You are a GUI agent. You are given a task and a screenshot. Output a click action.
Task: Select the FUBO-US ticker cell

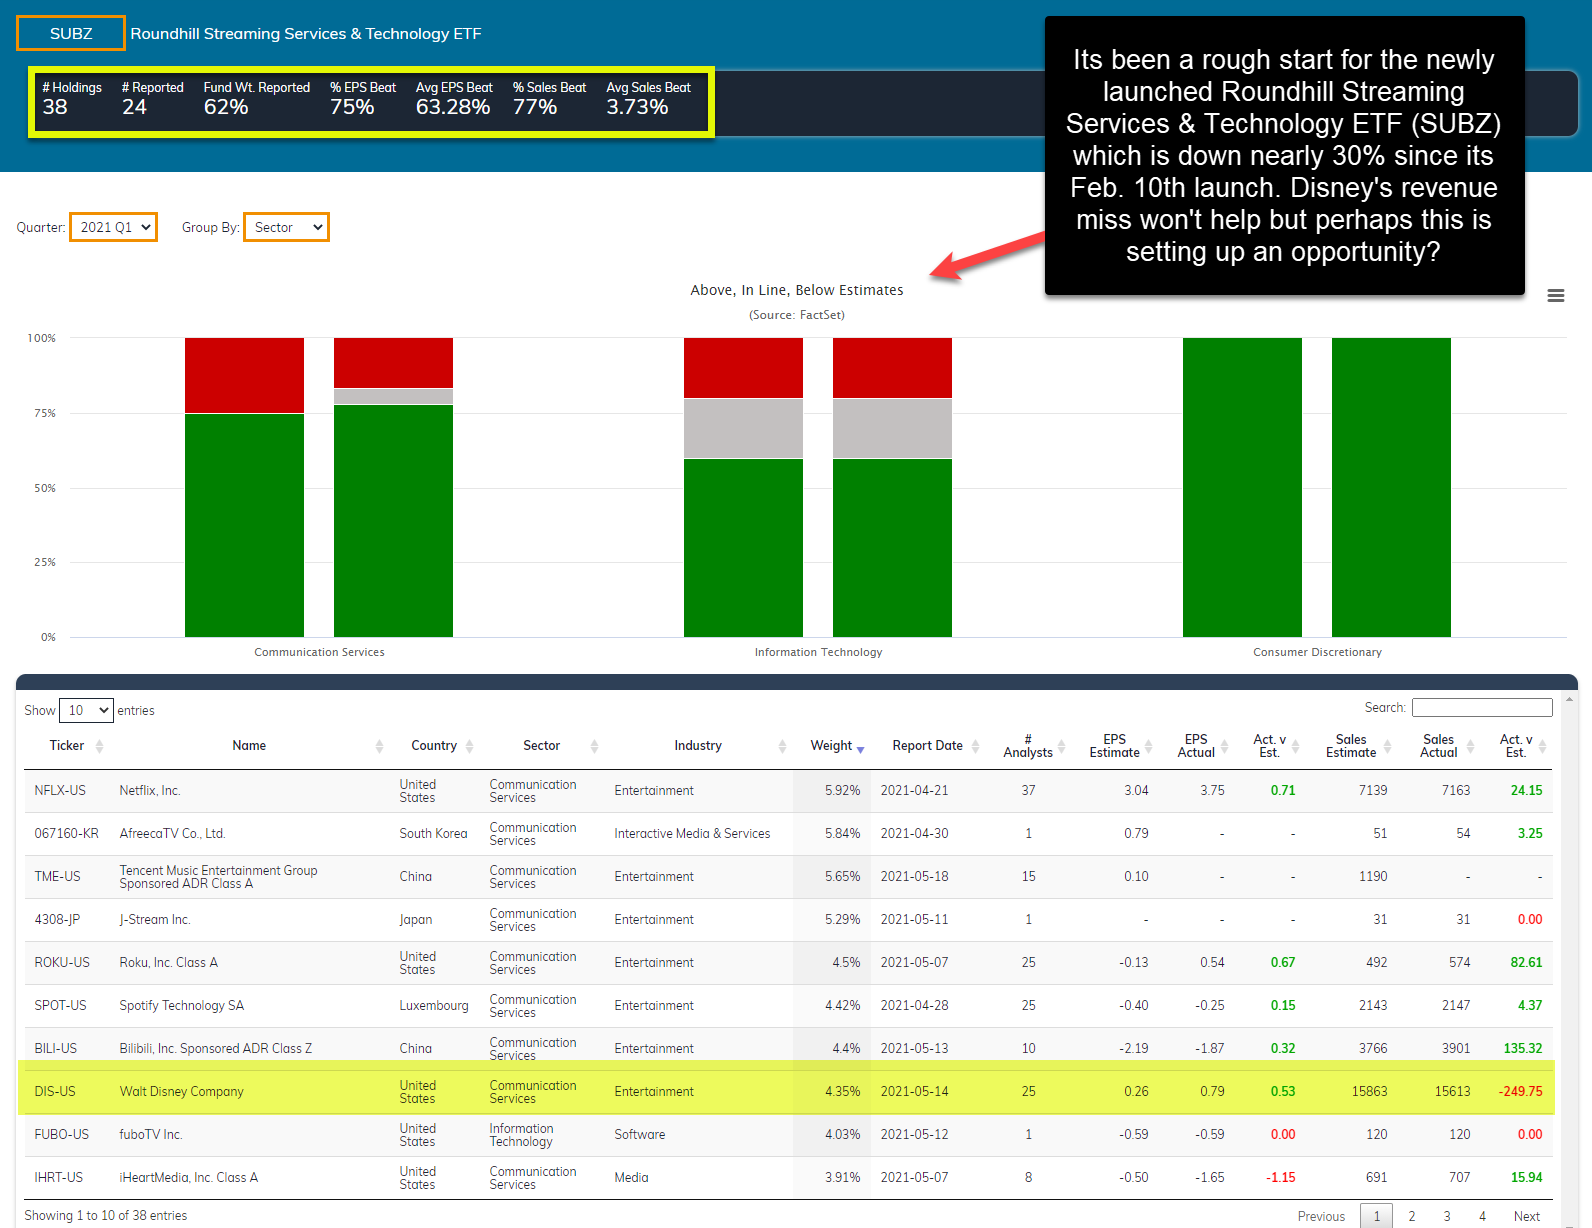(61, 1134)
